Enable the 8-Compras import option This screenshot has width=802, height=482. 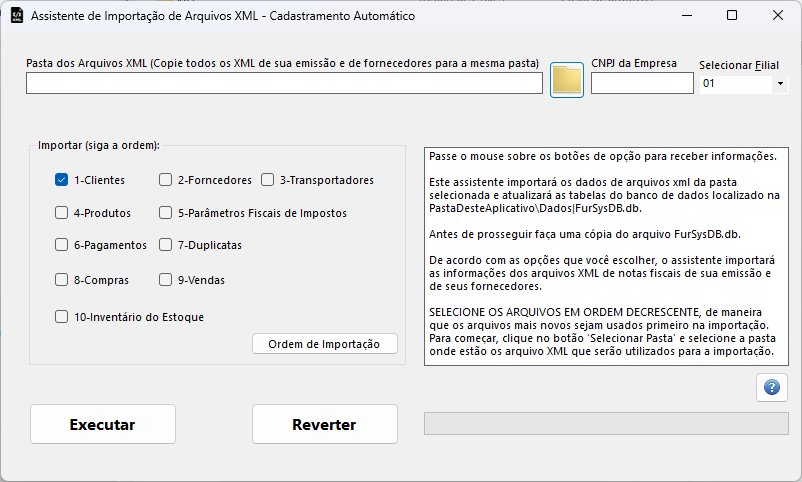(62, 280)
